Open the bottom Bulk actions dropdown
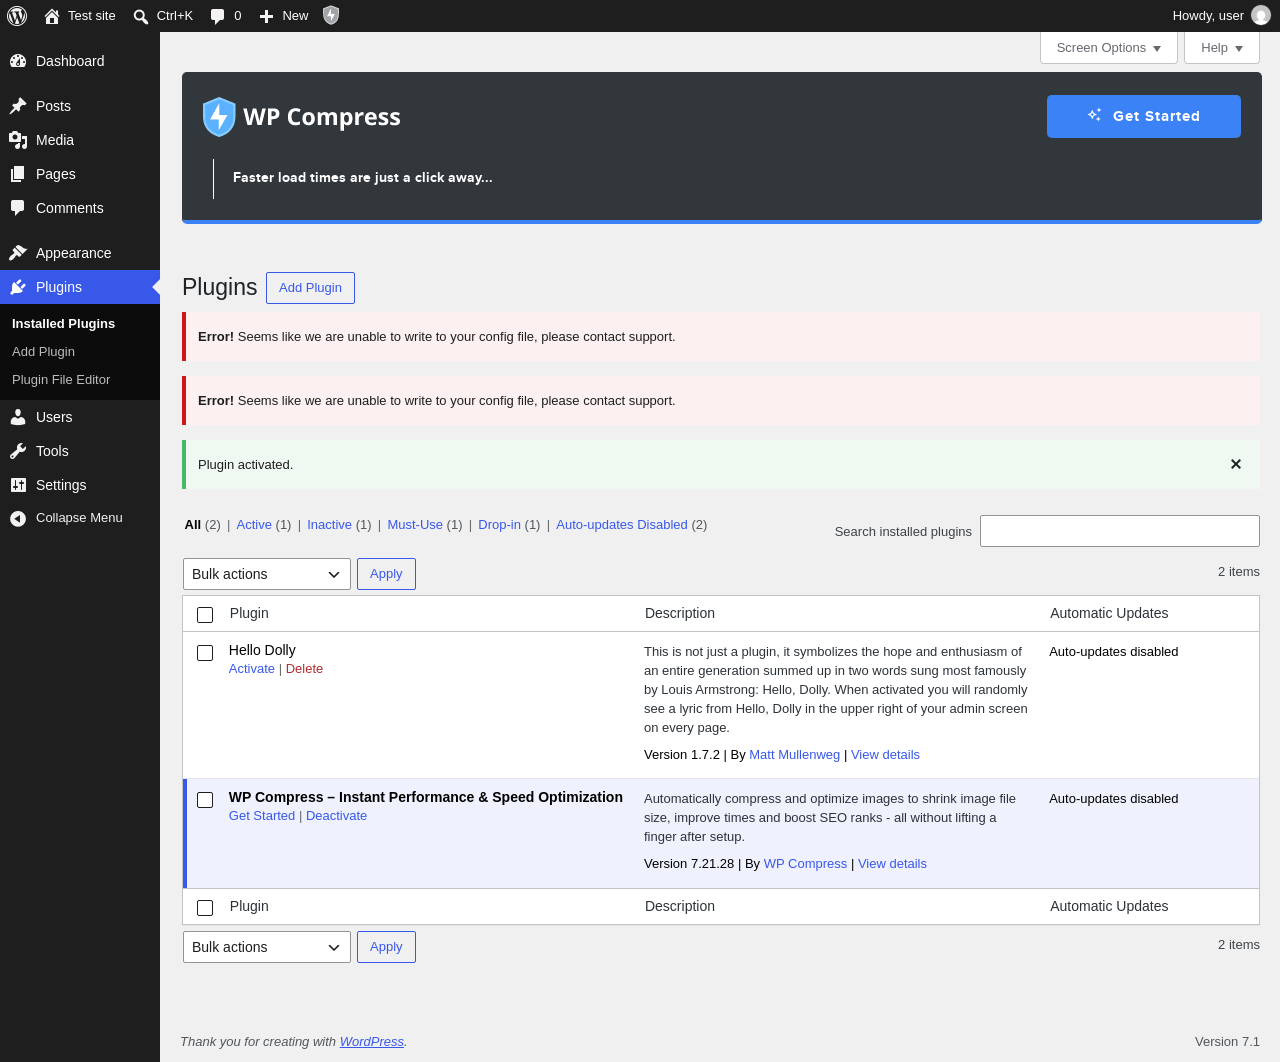Viewport: 1280px width, 1062px height. coord(267,947)
